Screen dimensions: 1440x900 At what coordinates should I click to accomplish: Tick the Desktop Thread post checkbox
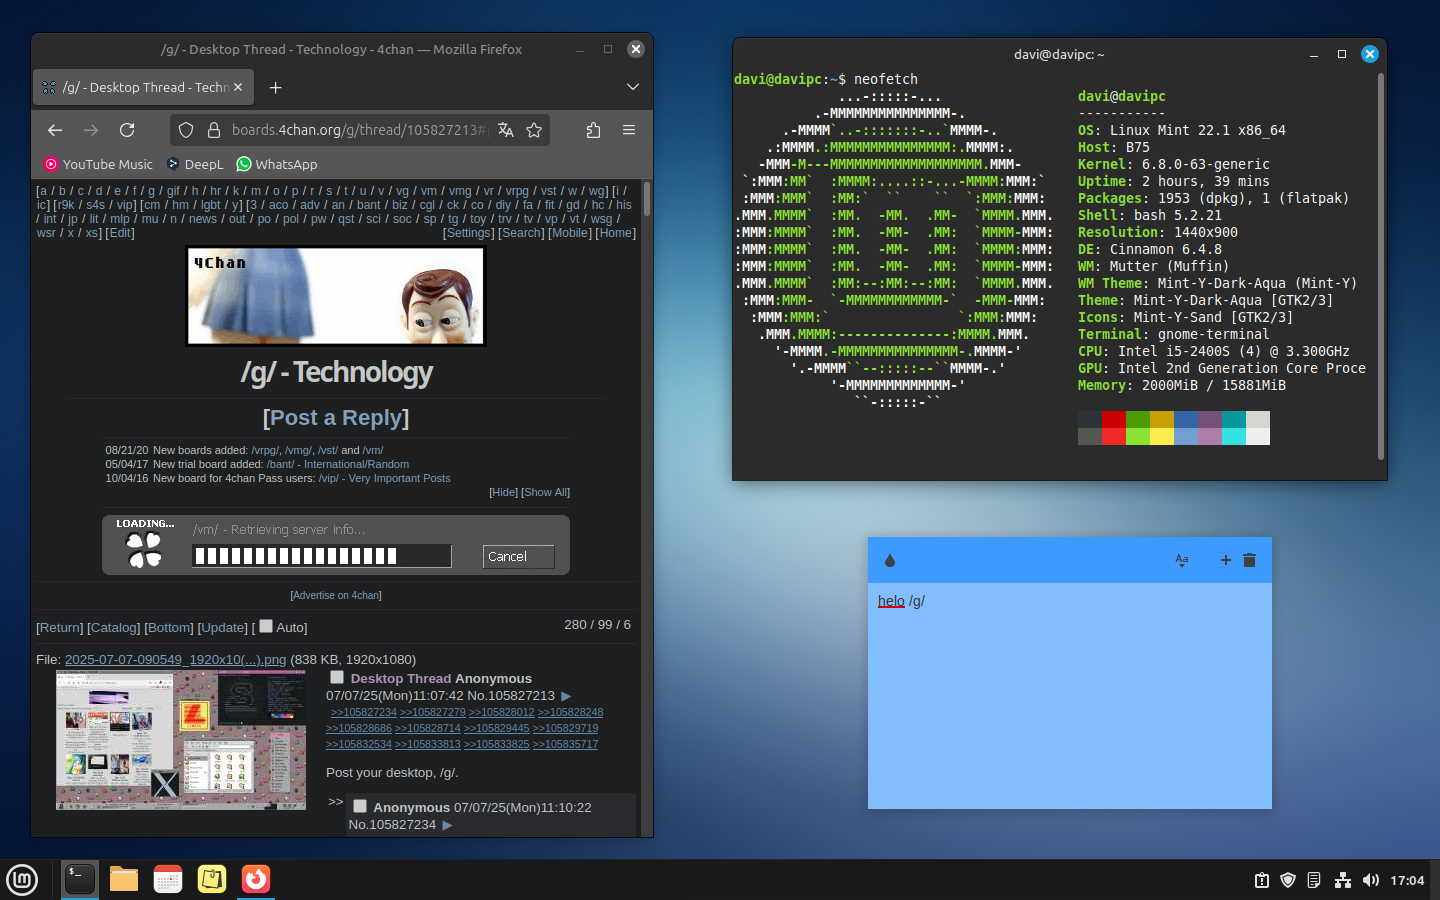click(337, 677)
